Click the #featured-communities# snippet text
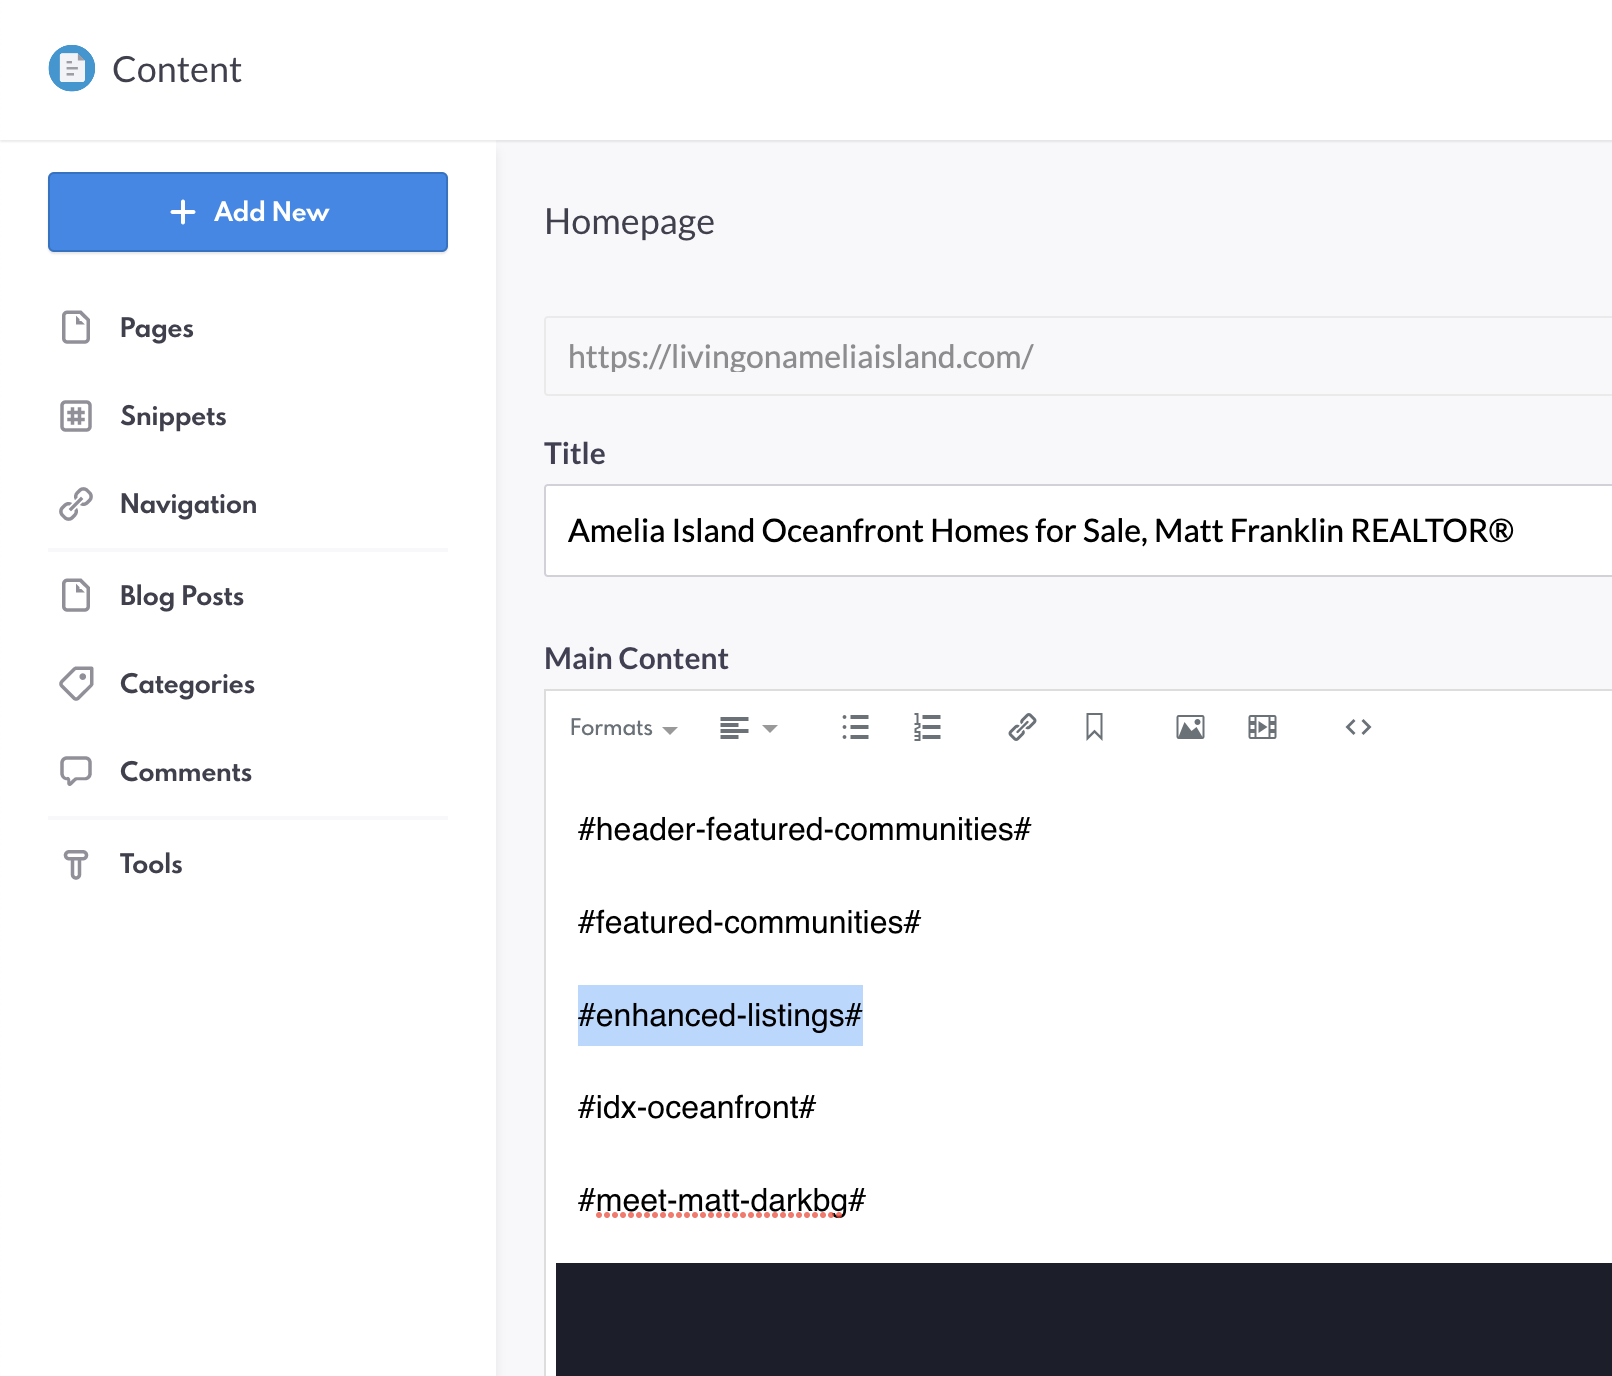Viewport: 1612px width, 1376px height. click(x=749, y=922)
